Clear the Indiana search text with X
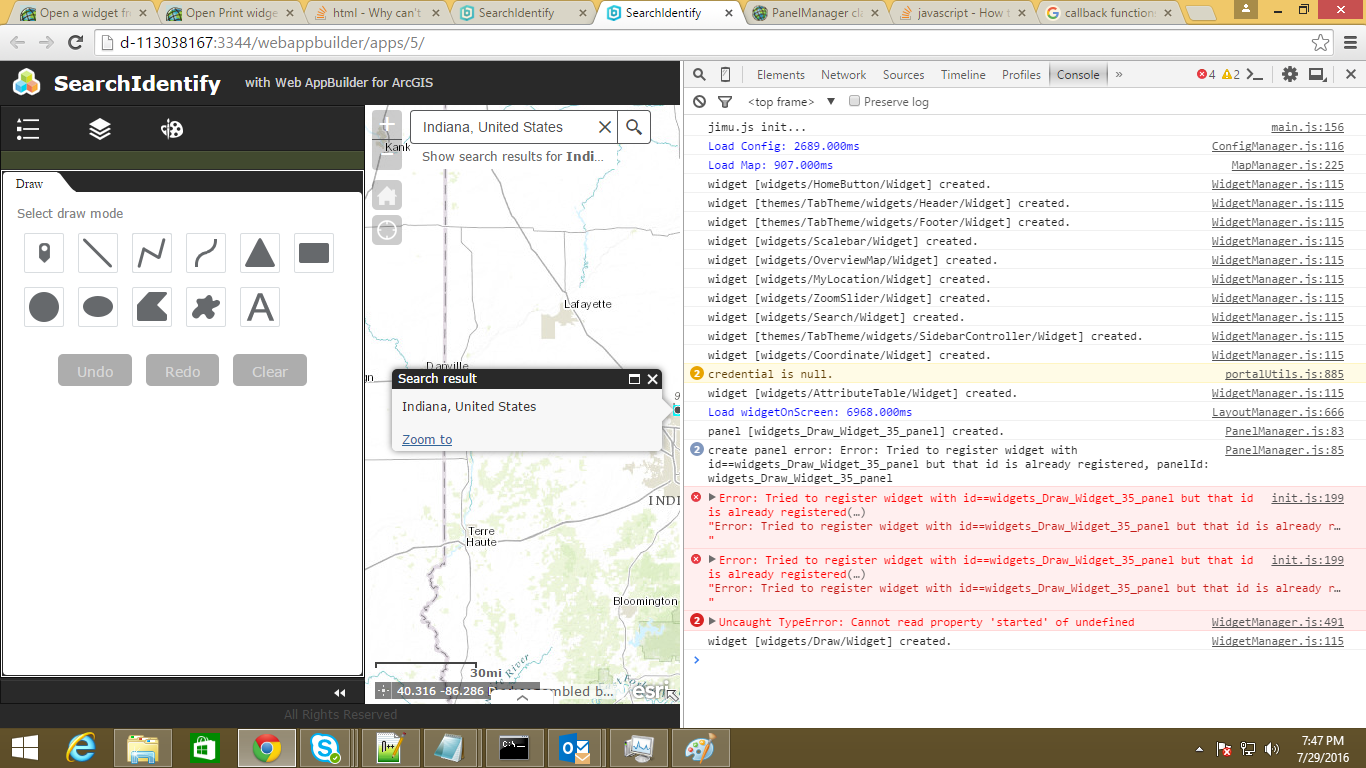1366x768 pixels. (x=604, y=127)
